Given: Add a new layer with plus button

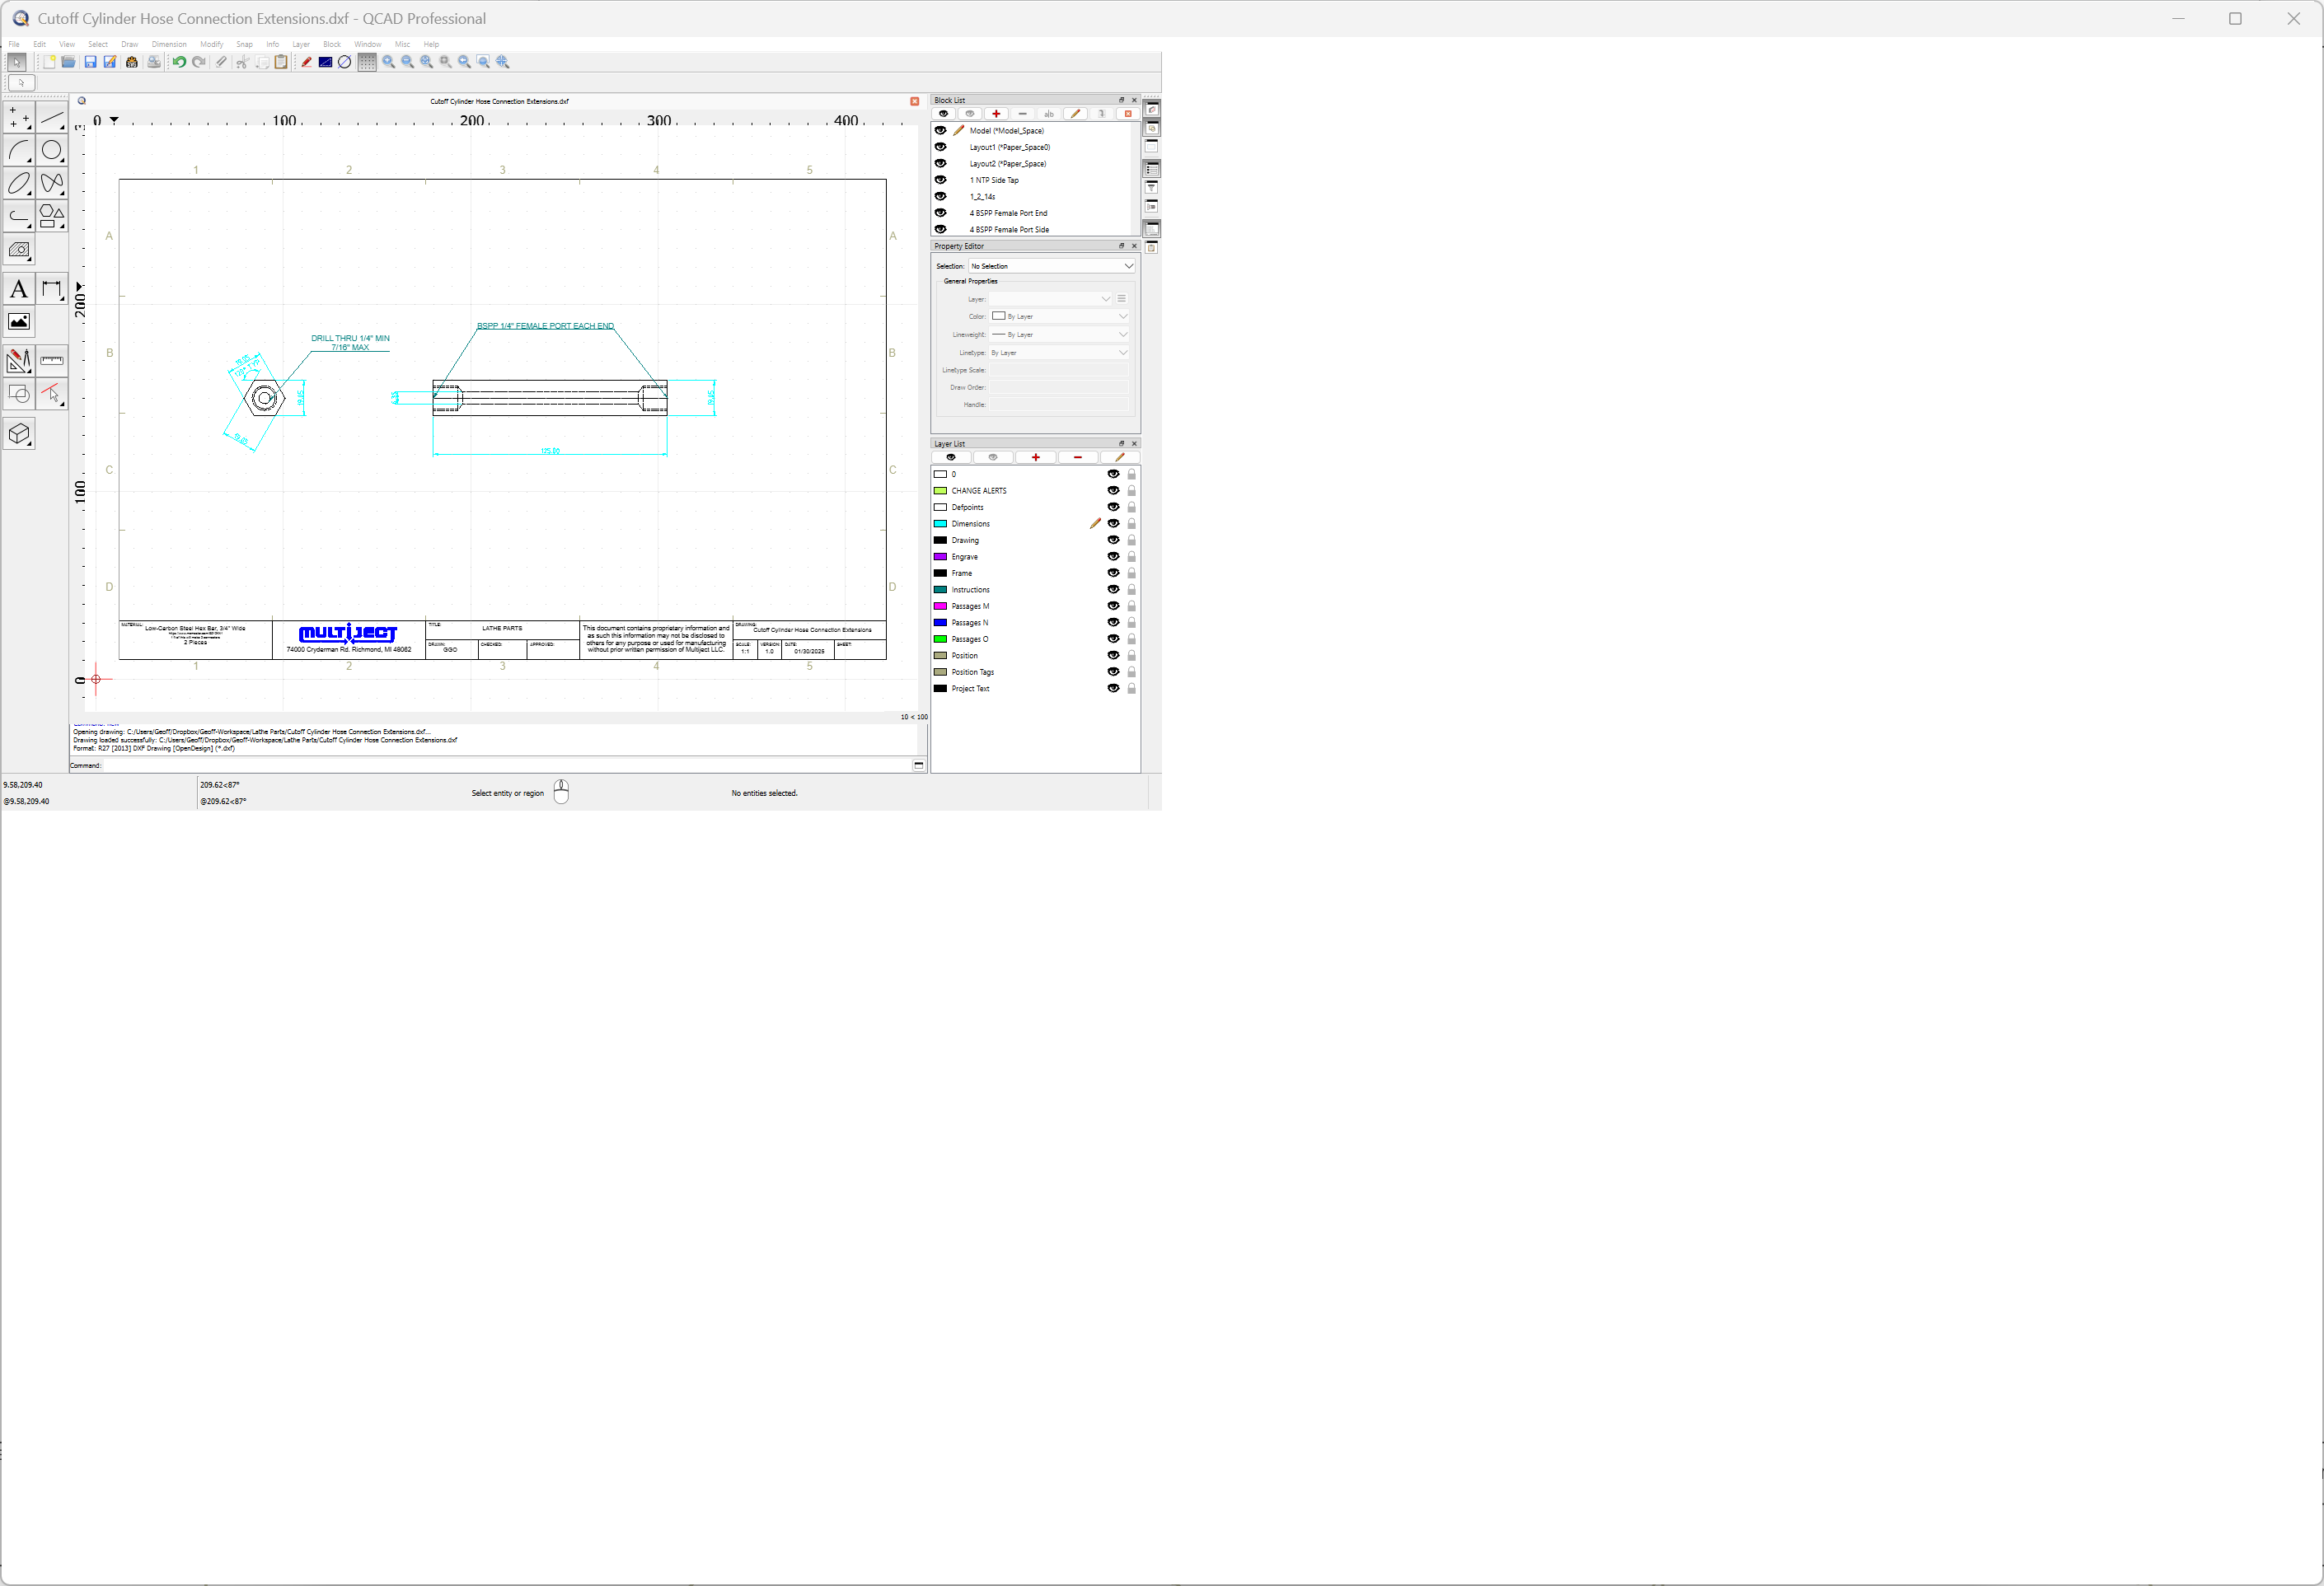Looking at the screenshot, I should pos(1036,458).
